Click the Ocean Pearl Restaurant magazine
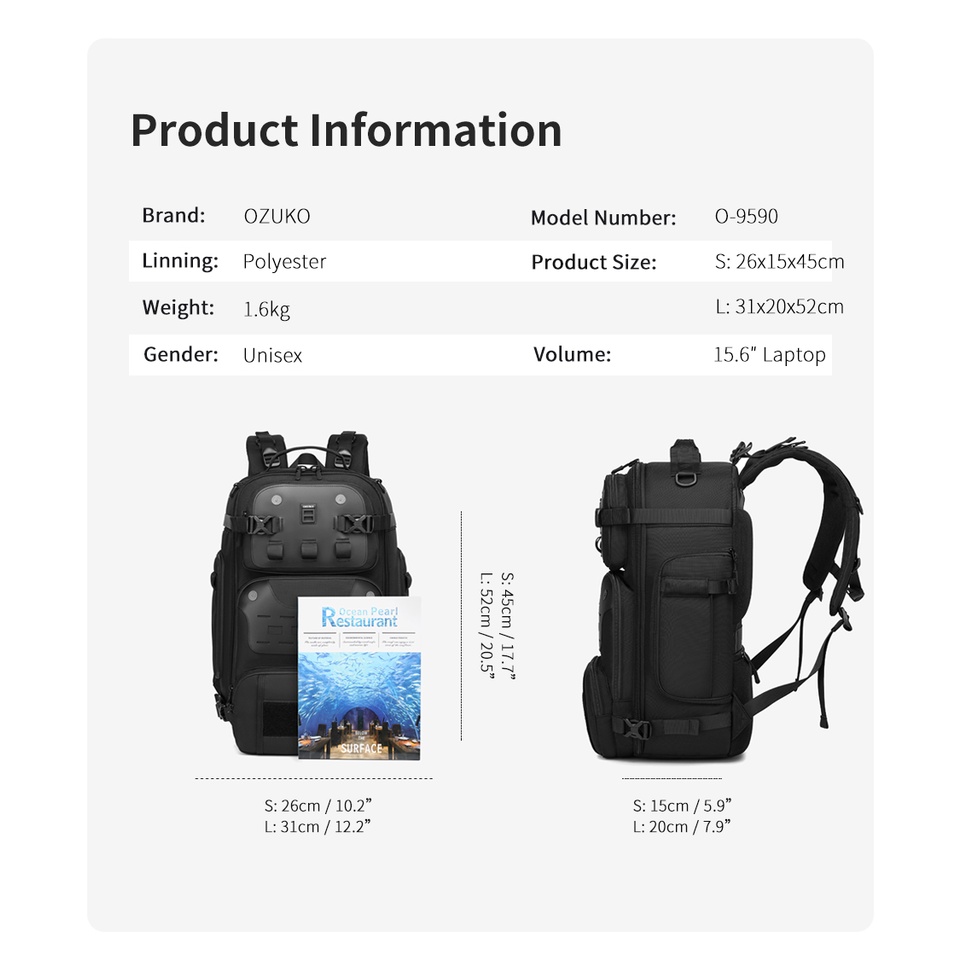Image resolution: width=960 pixels, height=960 pixels. click(x=359, y=678)
